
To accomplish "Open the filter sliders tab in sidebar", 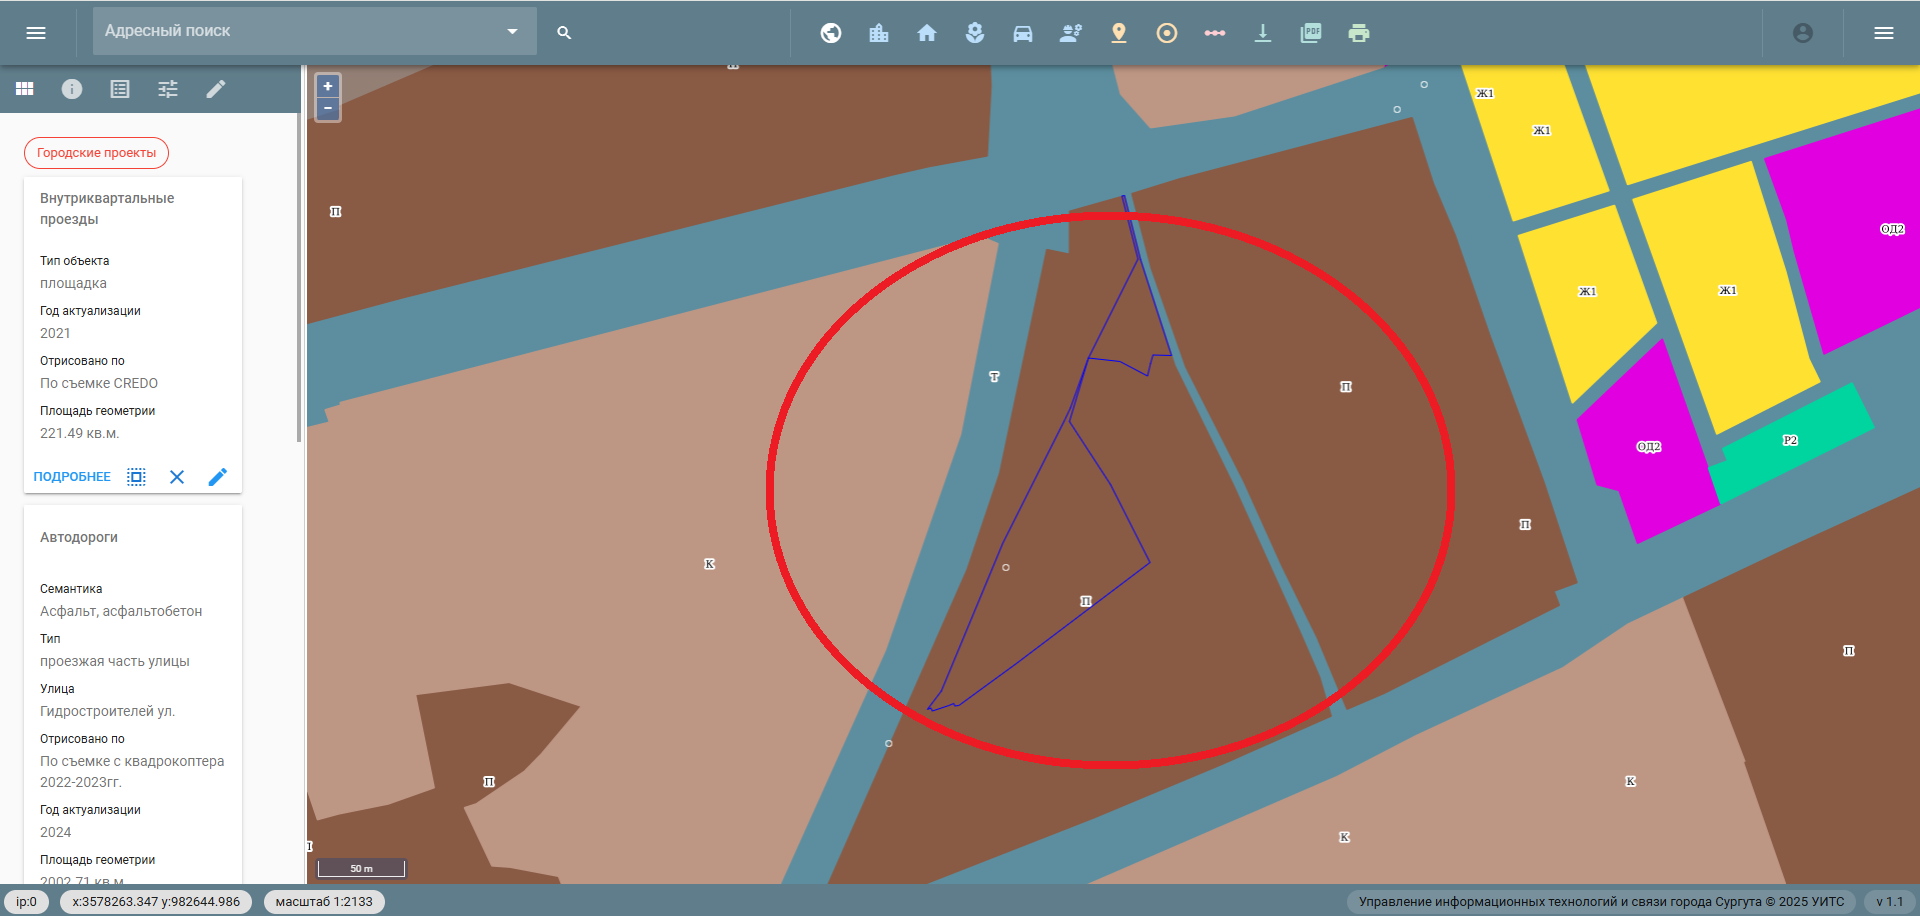I will tap(168, 89).
